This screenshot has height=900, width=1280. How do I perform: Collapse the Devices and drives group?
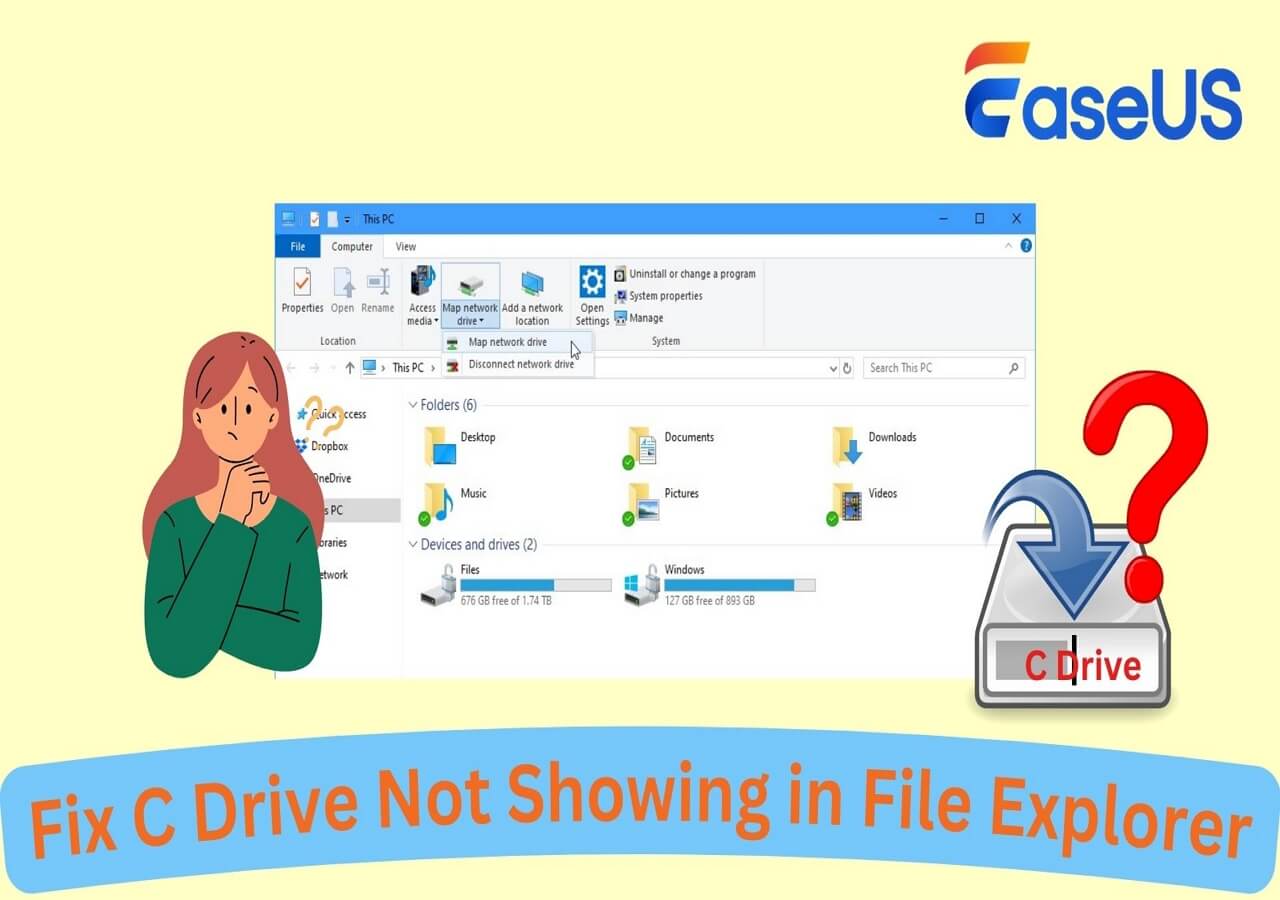413,545
